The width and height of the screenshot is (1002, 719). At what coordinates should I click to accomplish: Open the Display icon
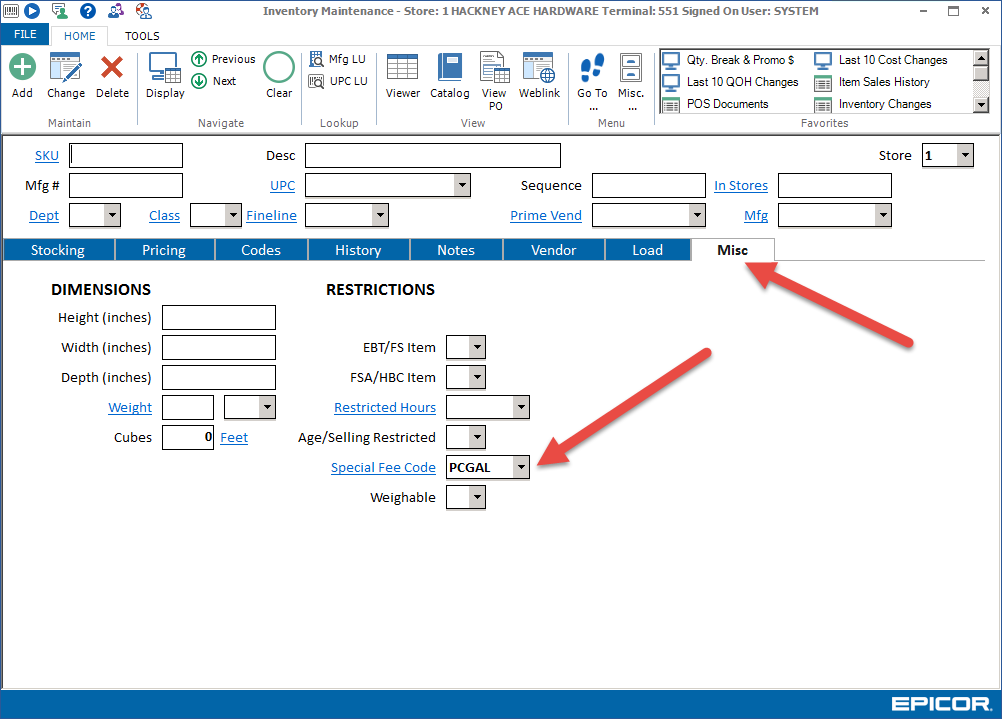(165, 68)
